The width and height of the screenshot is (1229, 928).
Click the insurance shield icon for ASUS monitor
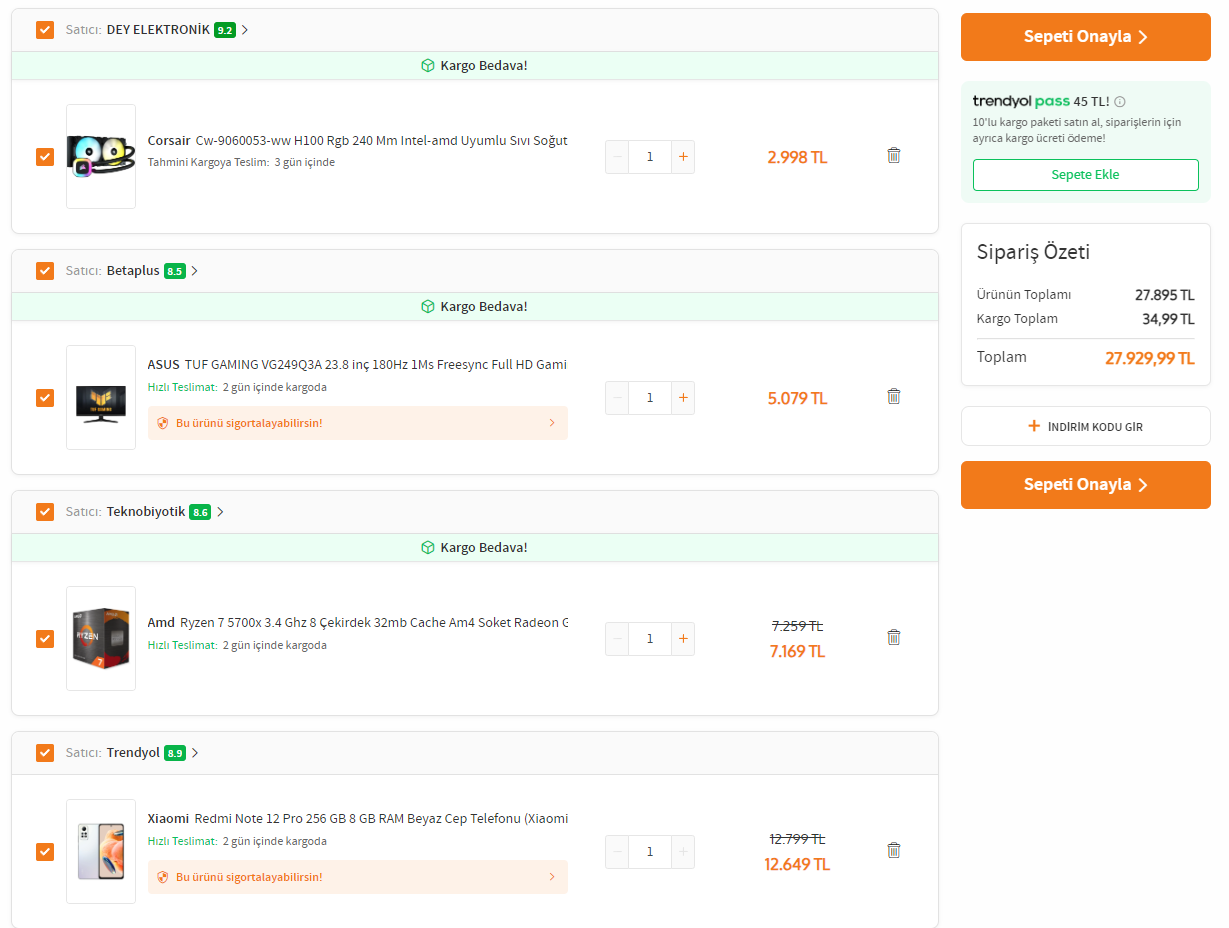coord(163,423)
